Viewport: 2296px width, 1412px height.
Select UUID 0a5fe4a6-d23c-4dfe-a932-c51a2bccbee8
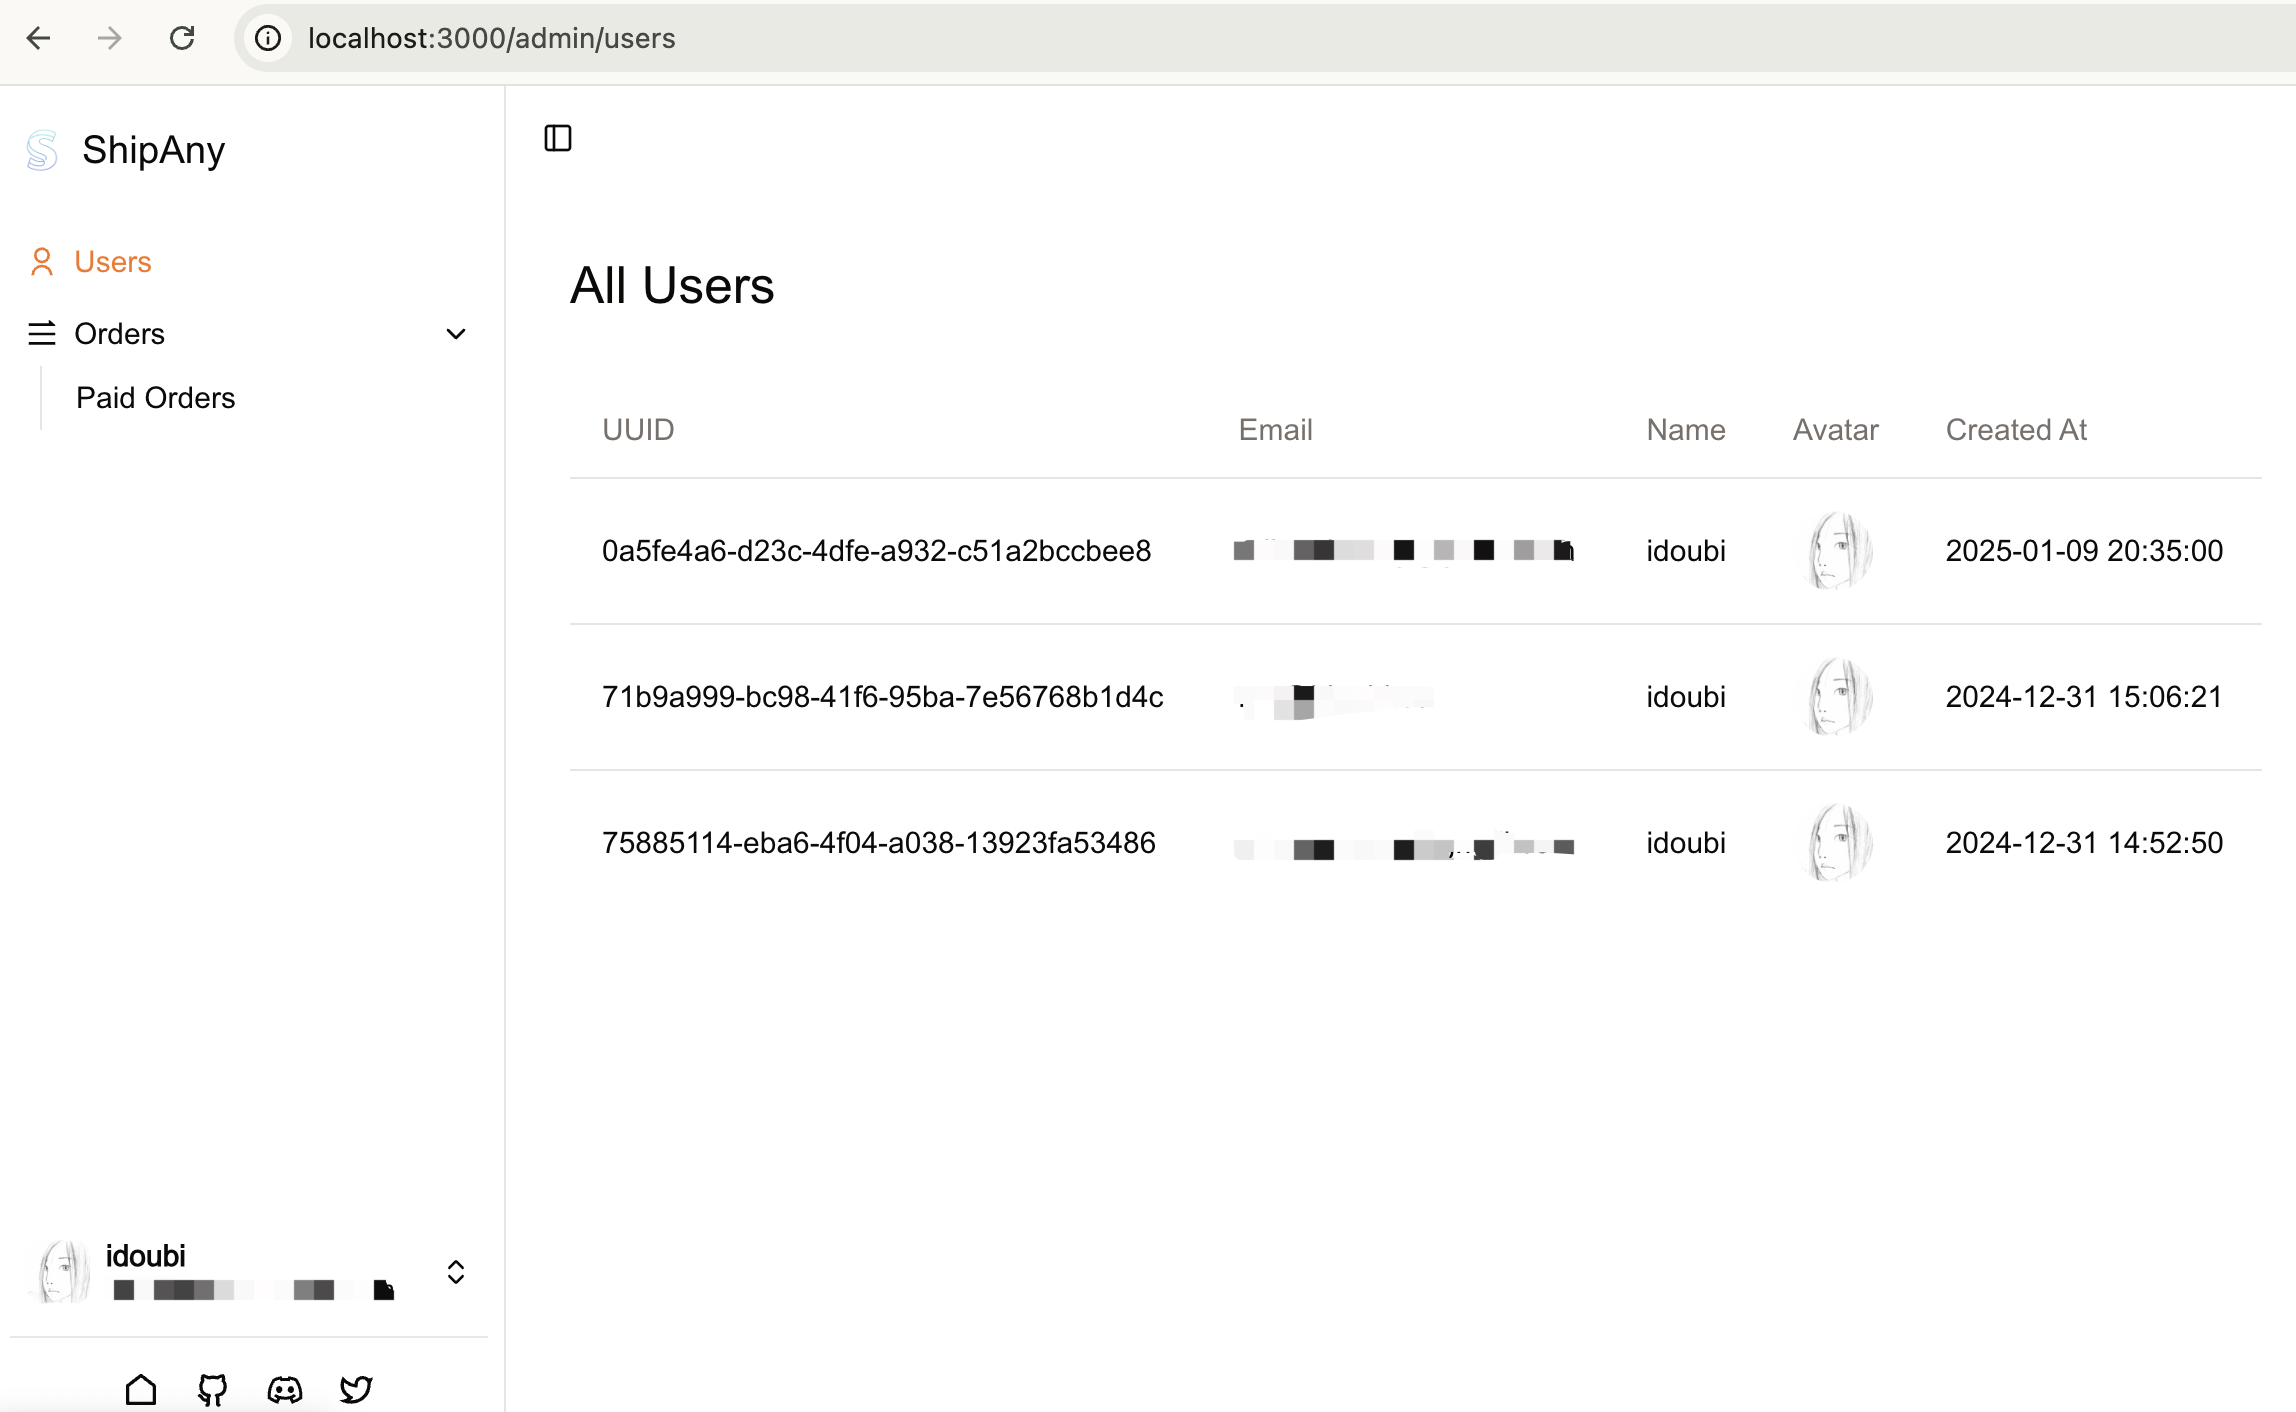pos(876,551)
